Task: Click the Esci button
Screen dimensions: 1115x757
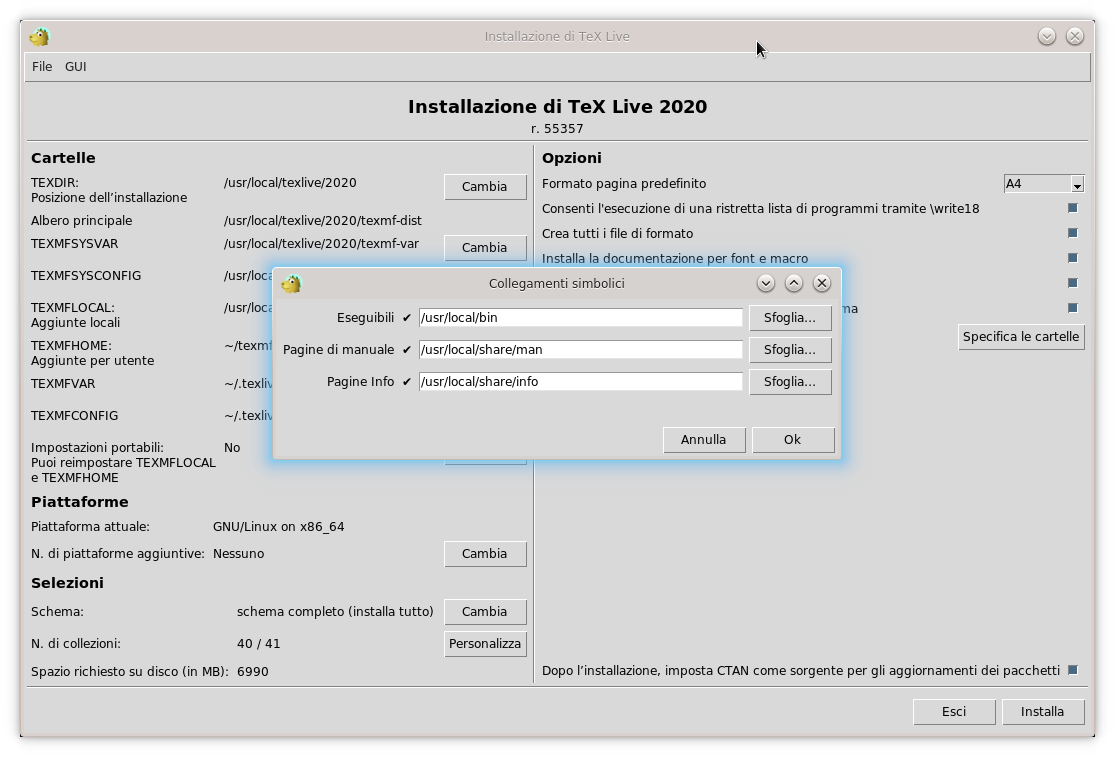Action: click(x=954, y=712)
